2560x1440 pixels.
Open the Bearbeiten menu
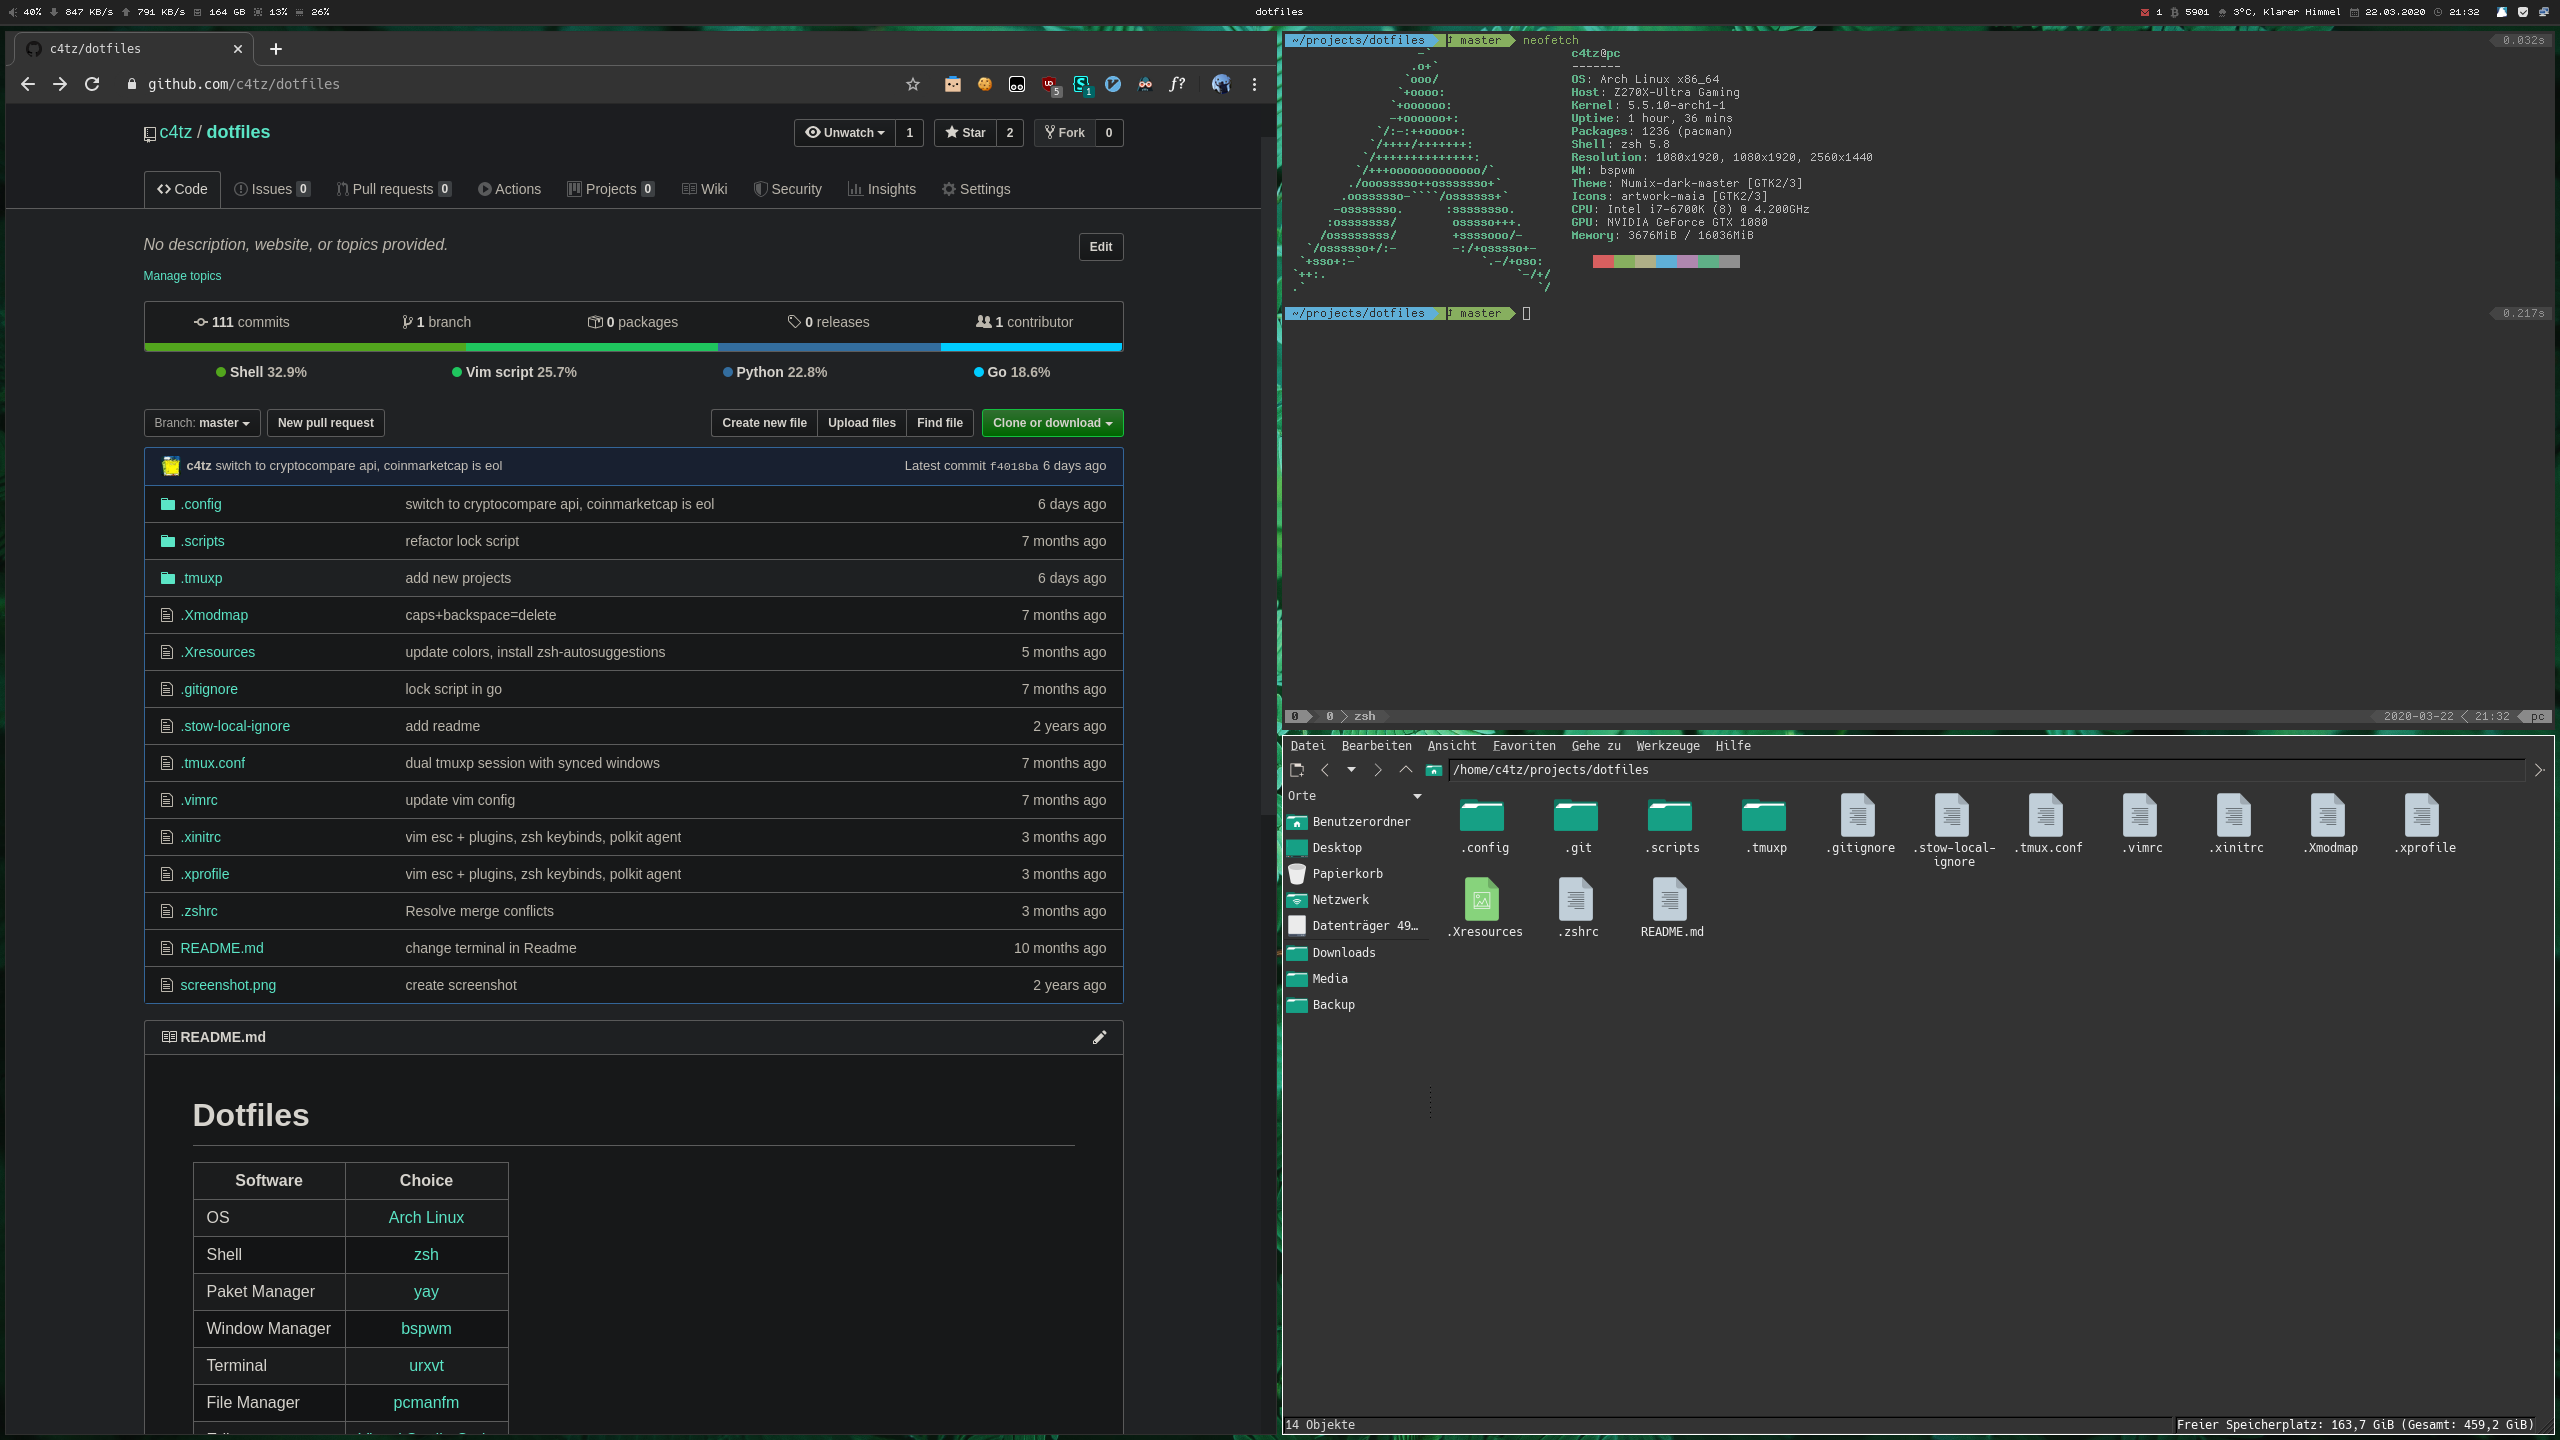point(1376,746)
